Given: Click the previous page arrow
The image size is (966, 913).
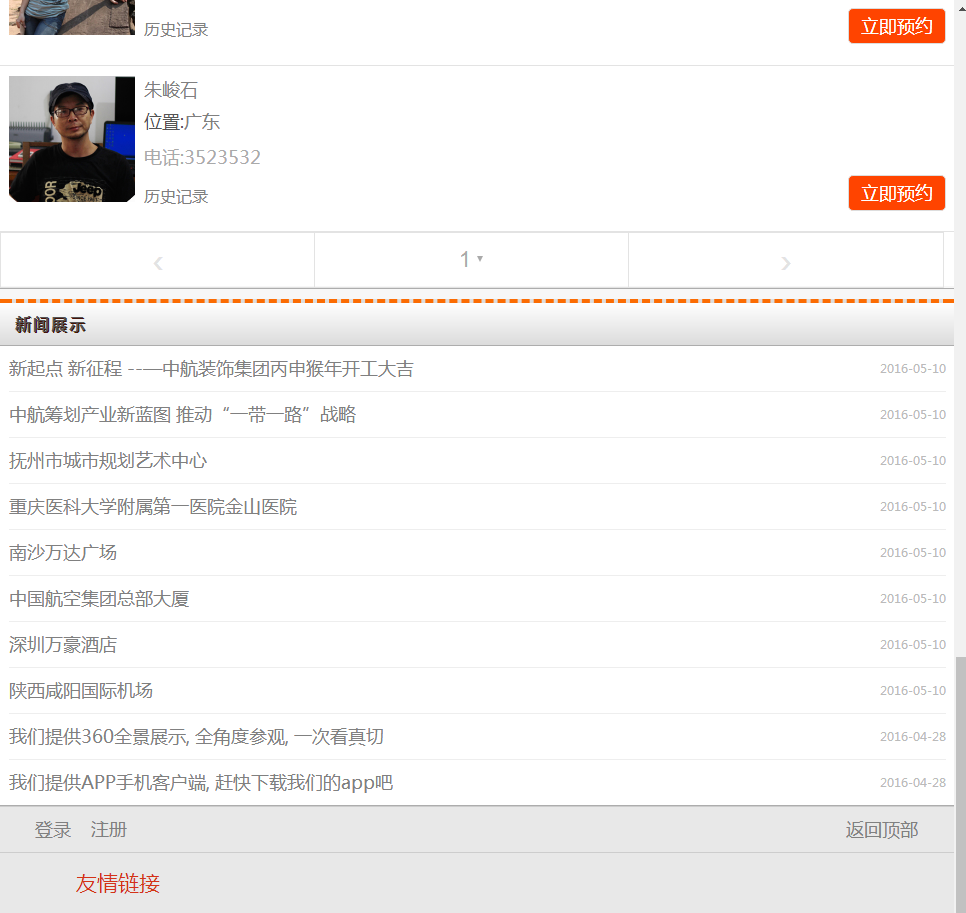Looking at the screenshot, I should coord(158,262).
